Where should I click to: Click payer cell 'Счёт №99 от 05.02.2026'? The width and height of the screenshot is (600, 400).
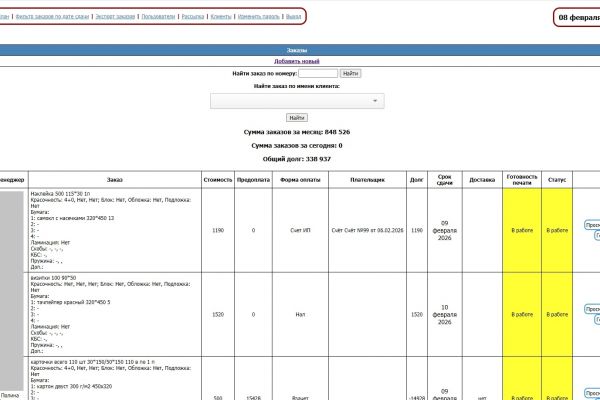pos(367,230)
